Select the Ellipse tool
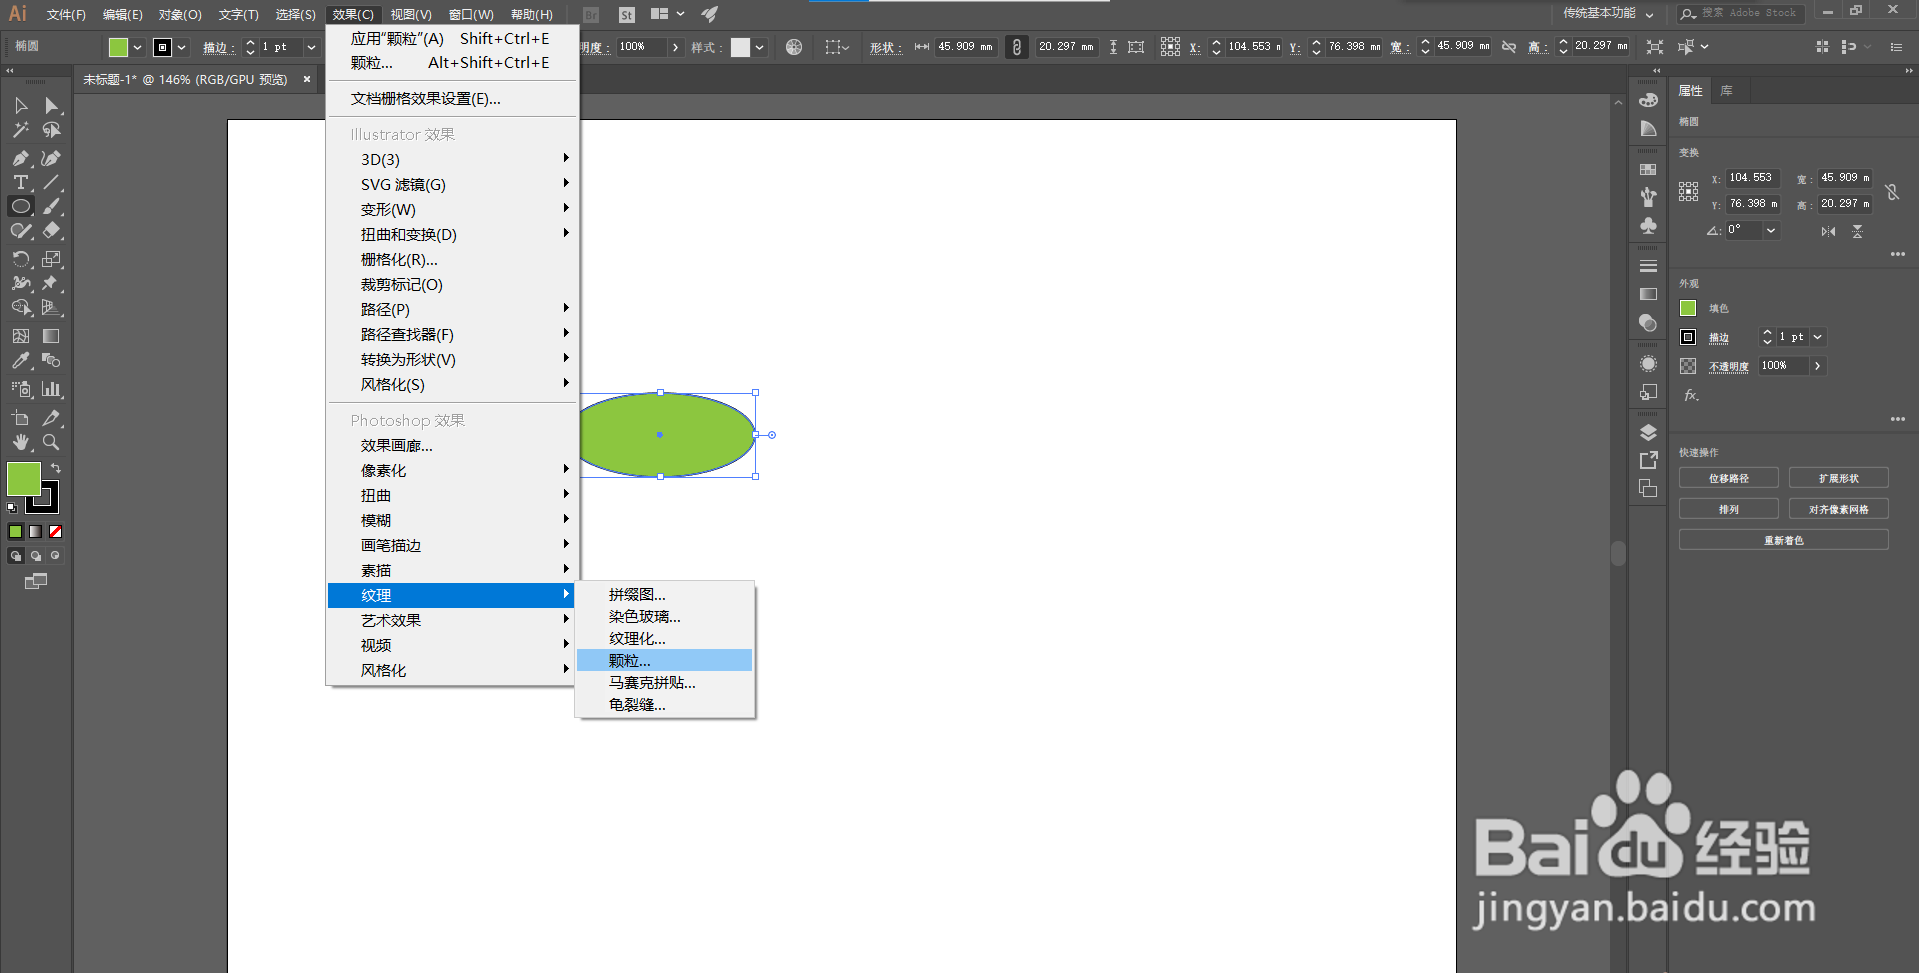The height and width of the screenshot is (973, 1919). pyautogui.click(x=21, y=206)
